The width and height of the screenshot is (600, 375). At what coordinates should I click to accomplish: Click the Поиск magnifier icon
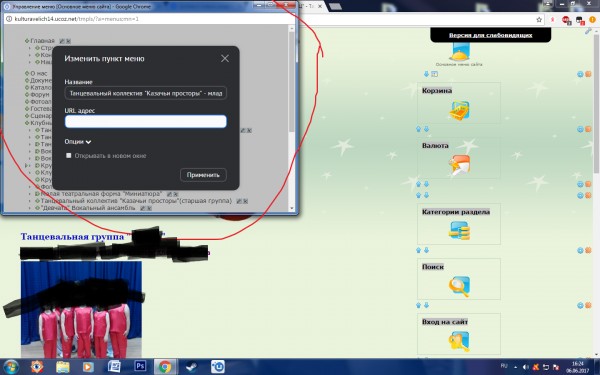(459, 286)
